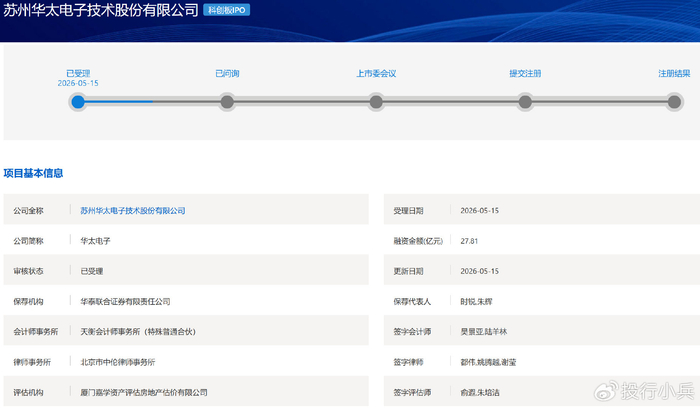Click the financing amount 27.81
This screenshot has width=700, height=408.
click(469, 241)
